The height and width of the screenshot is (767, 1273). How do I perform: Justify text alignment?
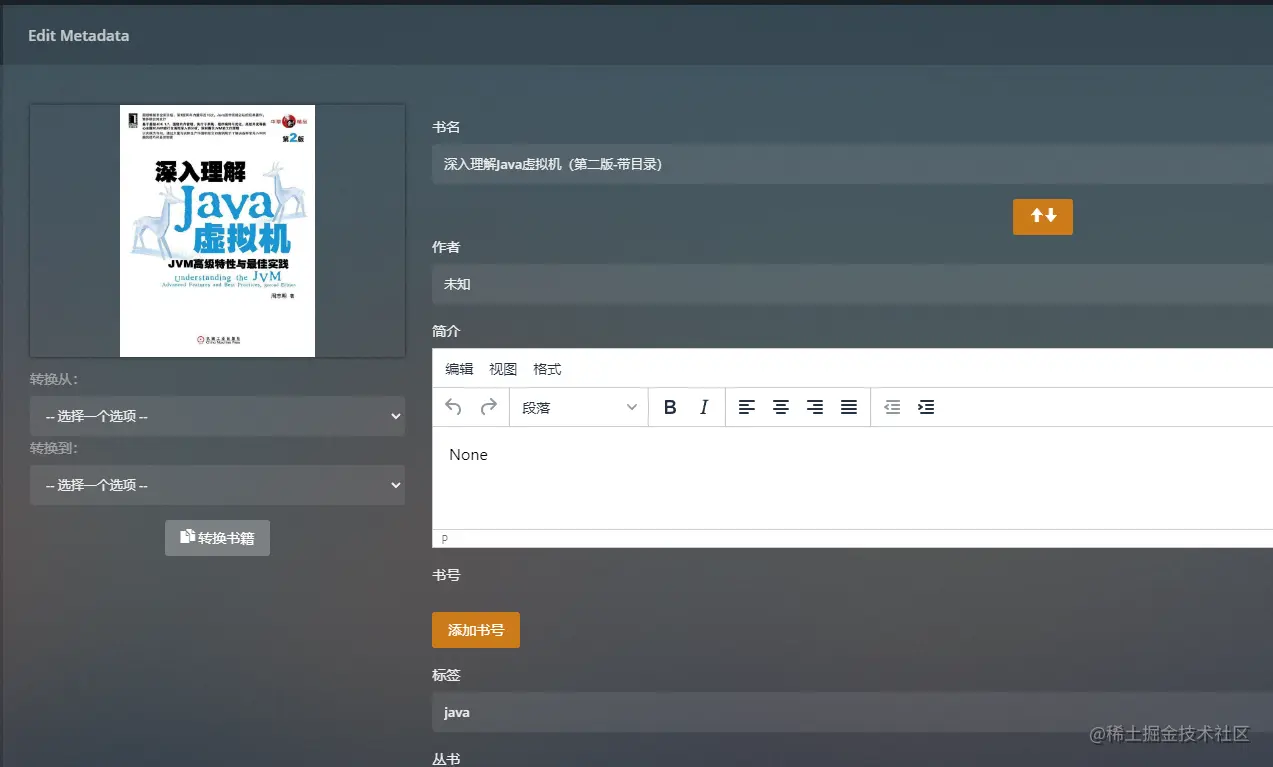(849, 407)
